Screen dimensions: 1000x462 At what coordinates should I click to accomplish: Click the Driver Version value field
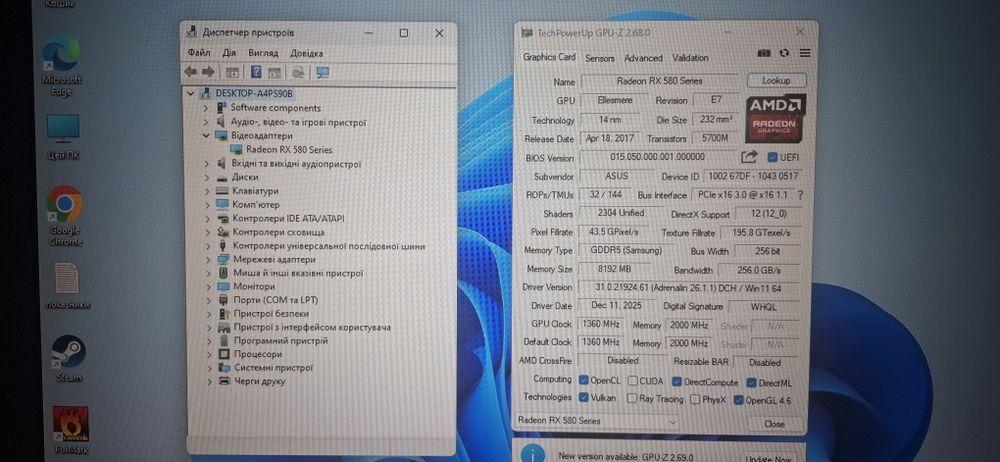coord(688,288)
